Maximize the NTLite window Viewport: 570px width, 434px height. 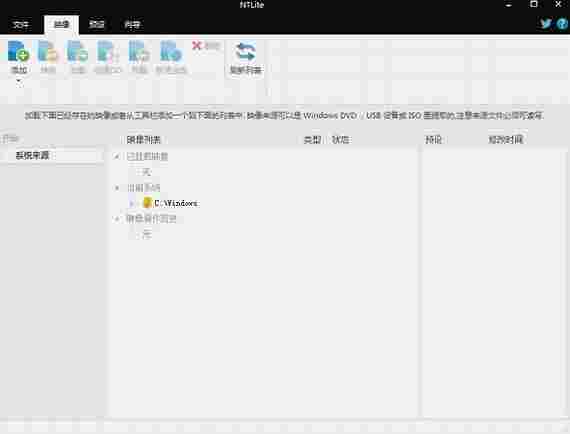tap(534, 4)
